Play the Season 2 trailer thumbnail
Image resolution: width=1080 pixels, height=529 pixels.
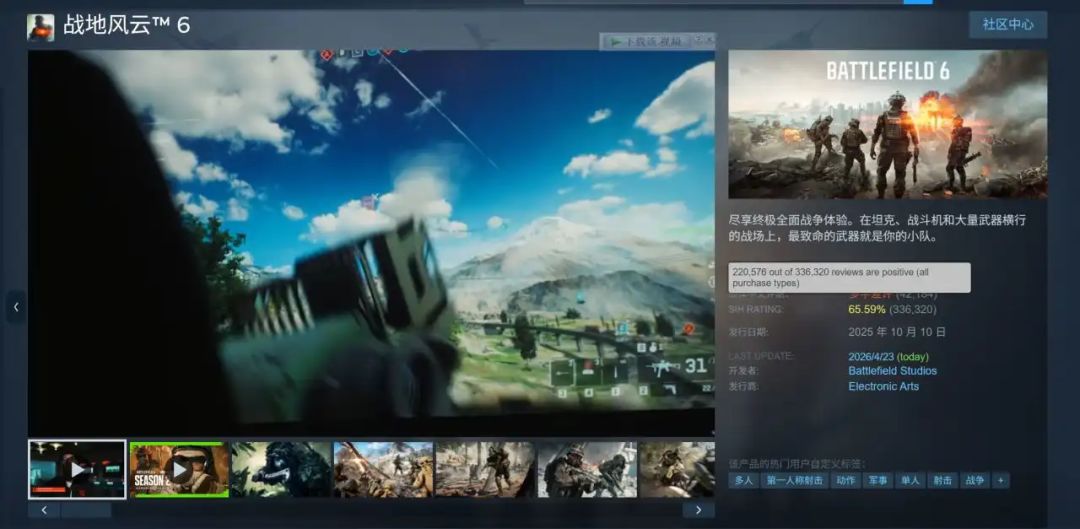pos(179,470)
